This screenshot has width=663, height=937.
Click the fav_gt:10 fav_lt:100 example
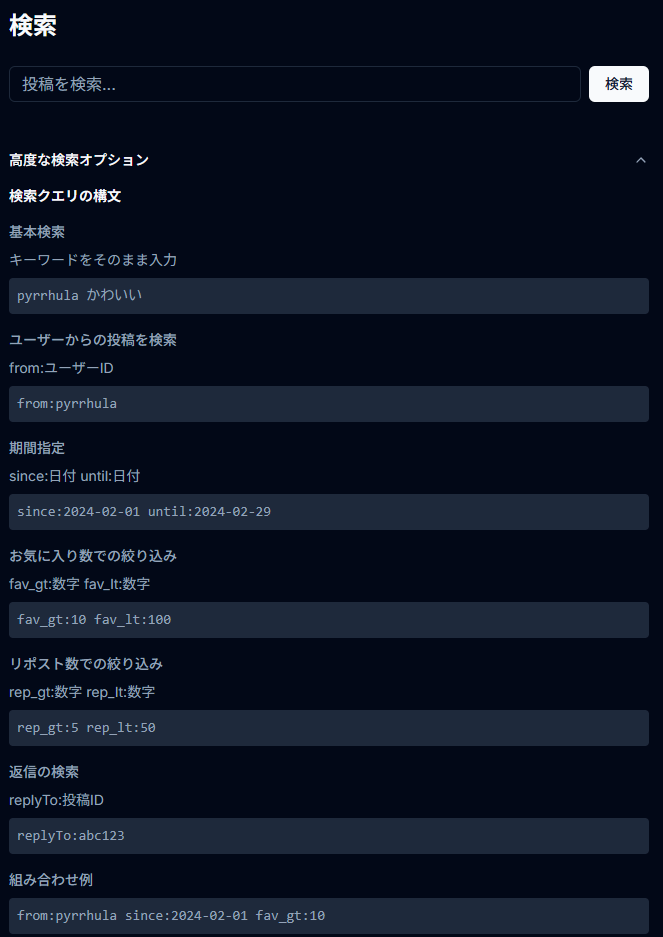(328, 619)
